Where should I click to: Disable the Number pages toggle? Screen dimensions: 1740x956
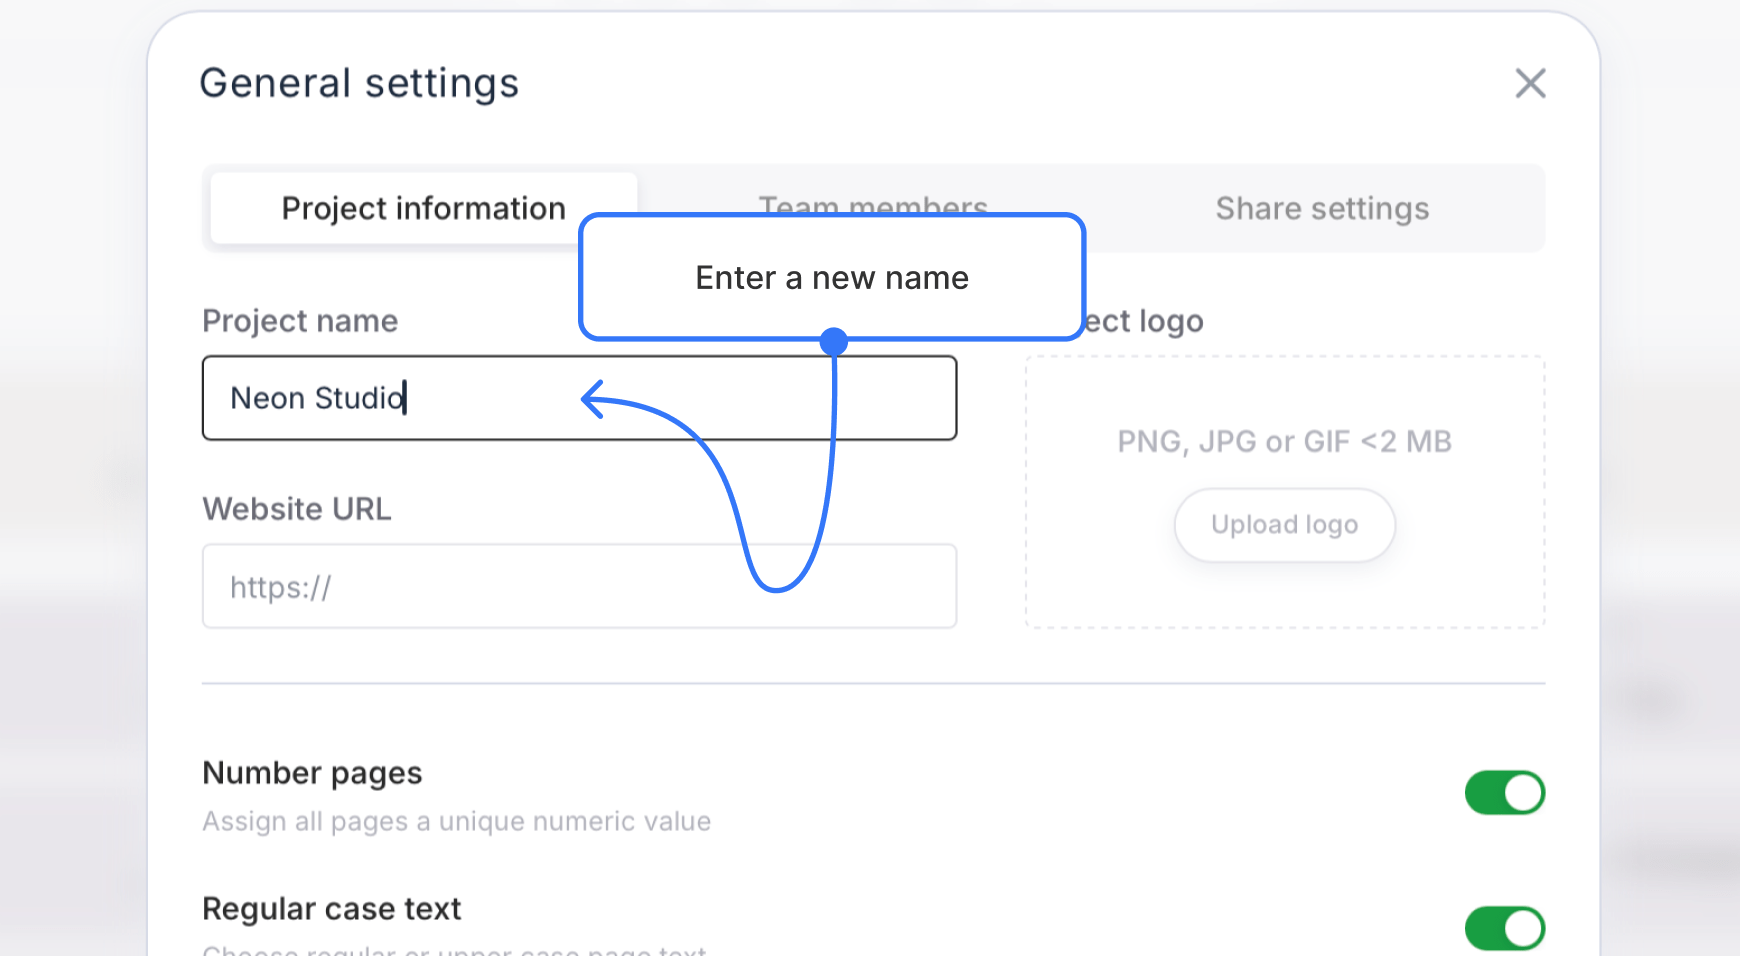click(1504, 791)
